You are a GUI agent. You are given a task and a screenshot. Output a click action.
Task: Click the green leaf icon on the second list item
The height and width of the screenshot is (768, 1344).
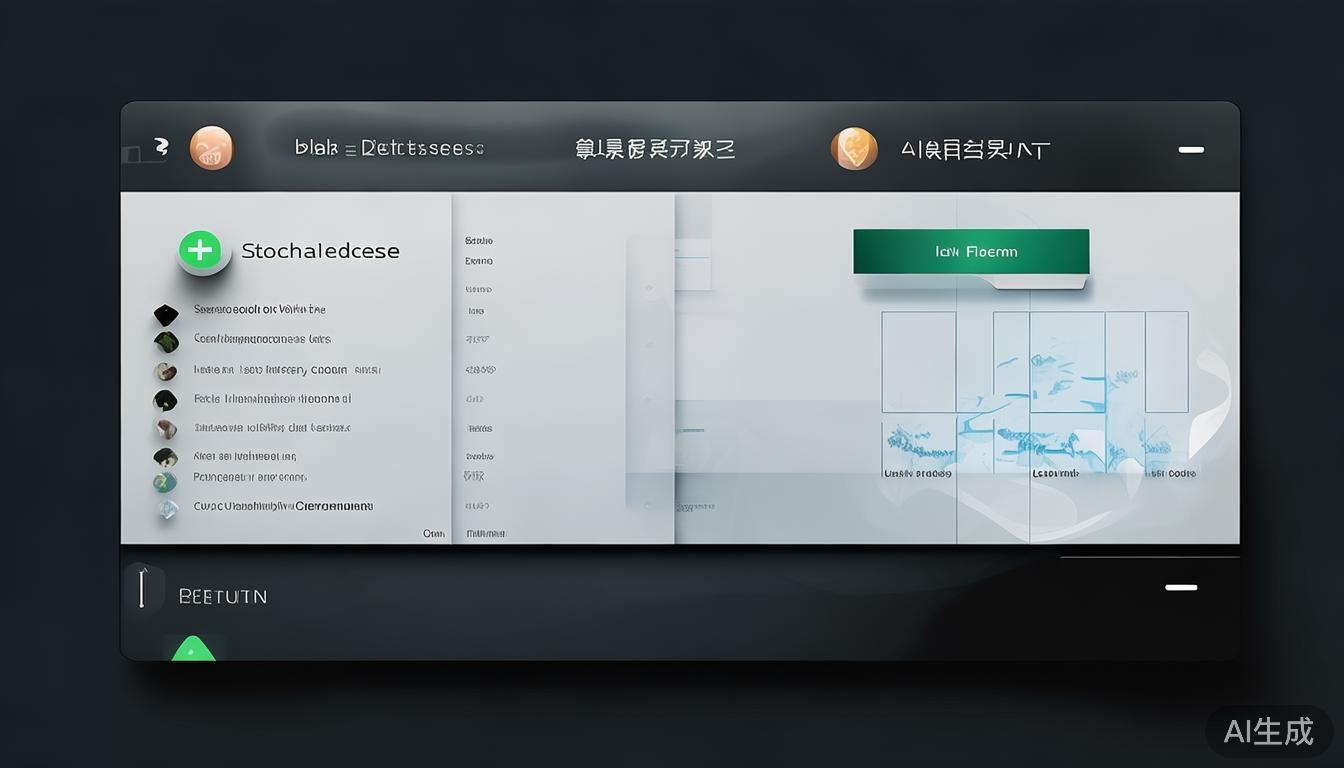pos(165,339)
